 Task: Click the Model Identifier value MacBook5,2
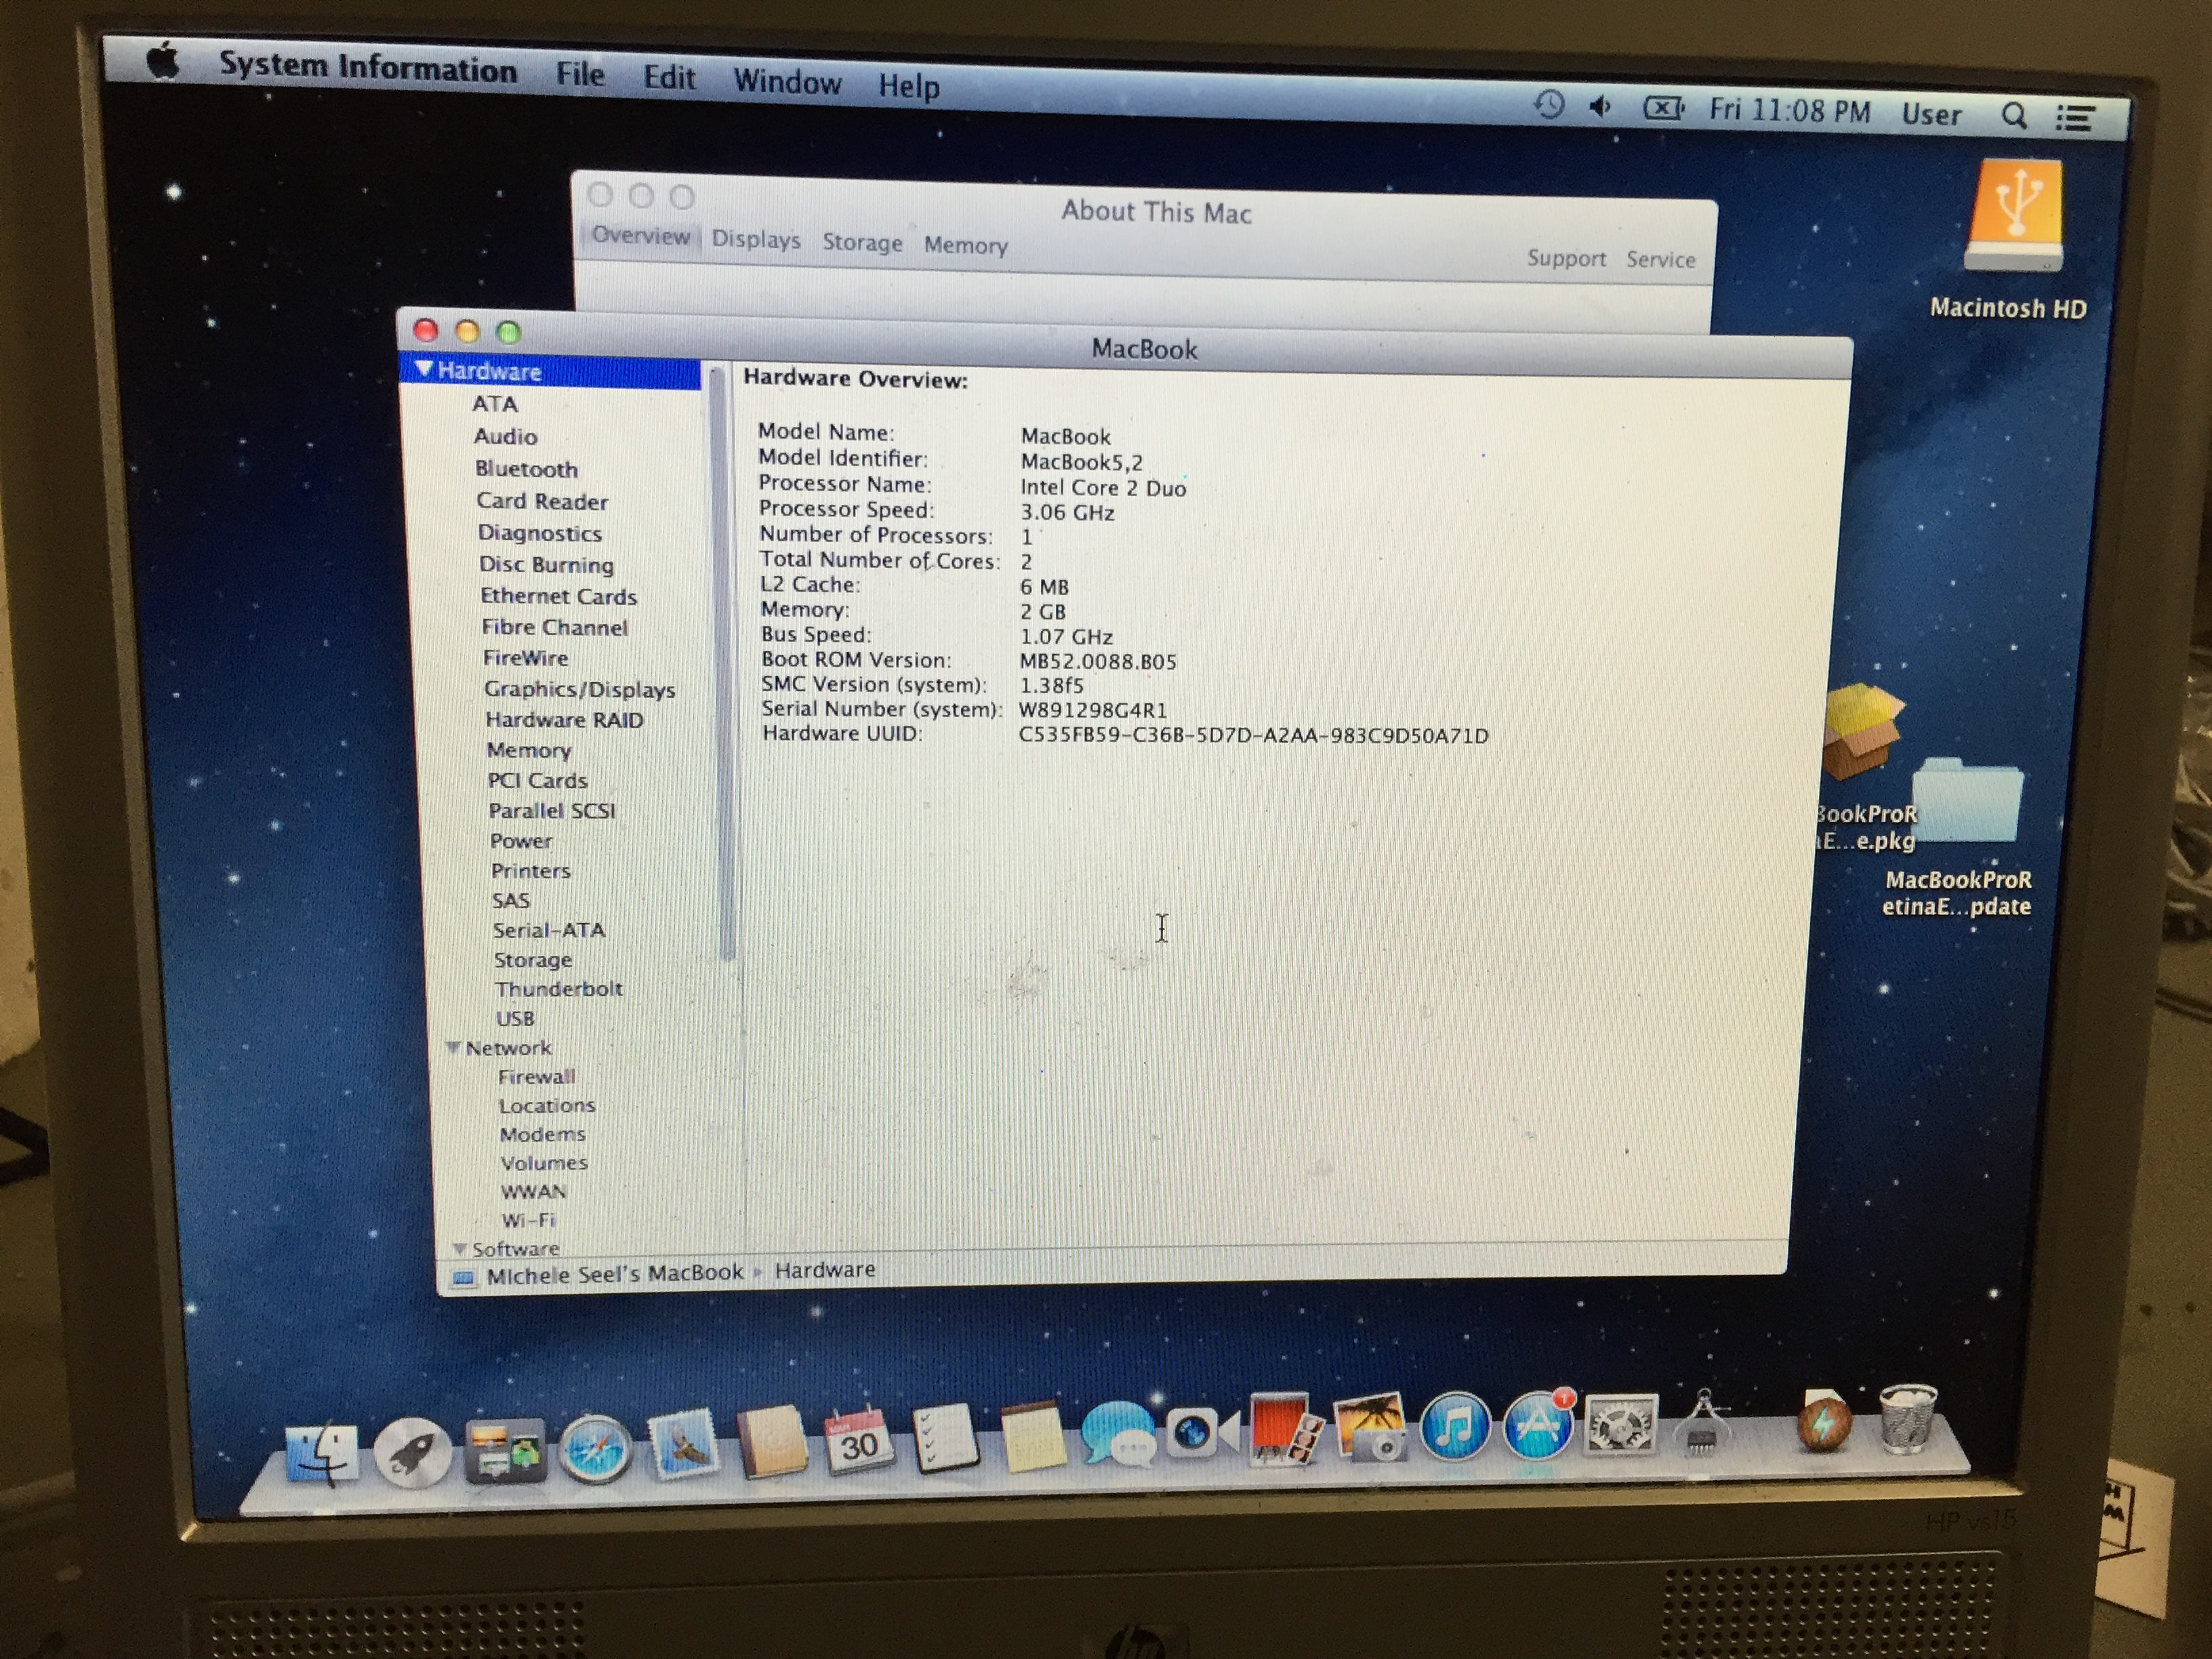1082,462
